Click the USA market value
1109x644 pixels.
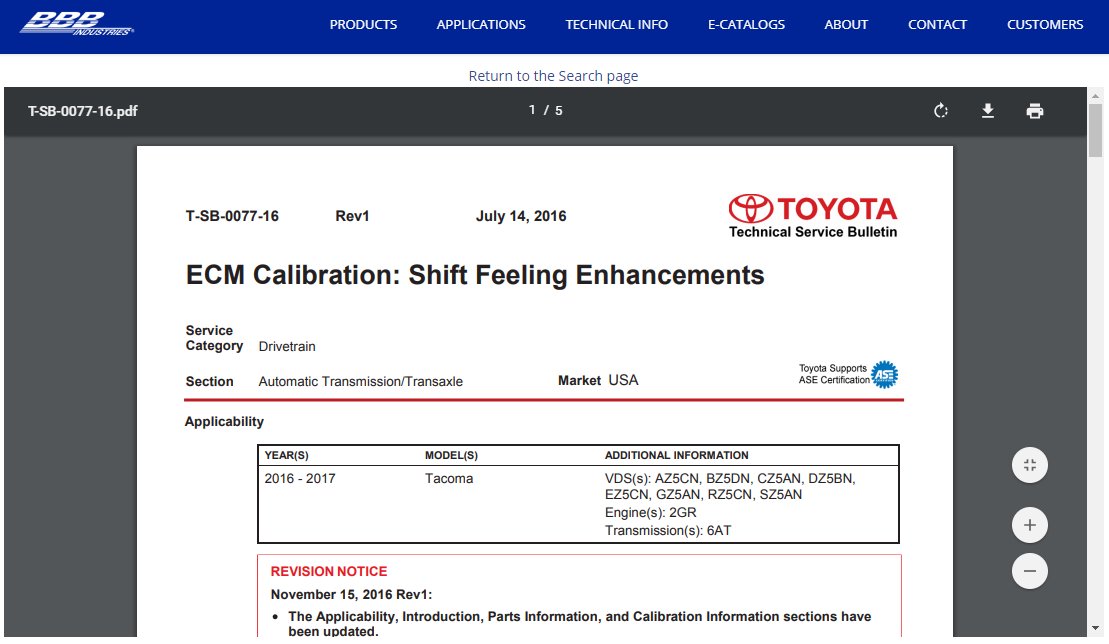click(623, 380)
